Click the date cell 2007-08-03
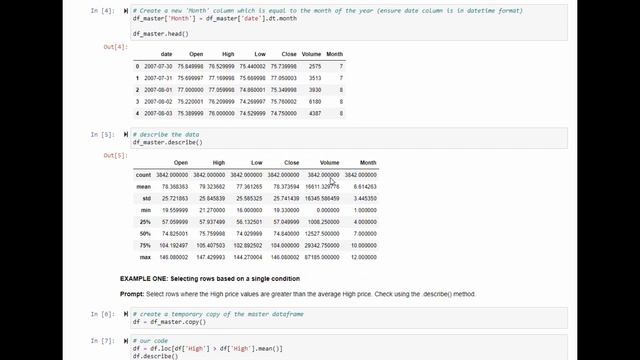 click(158, 113)
